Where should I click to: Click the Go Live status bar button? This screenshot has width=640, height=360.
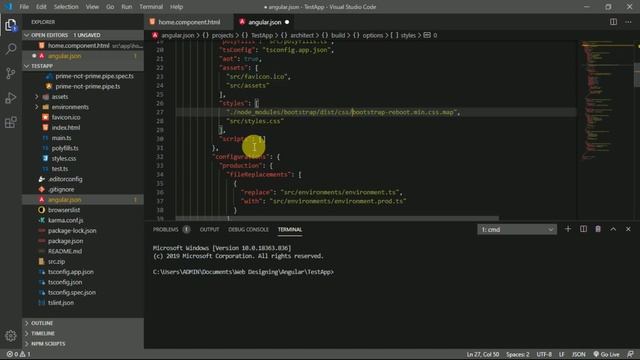pos(606,354)
